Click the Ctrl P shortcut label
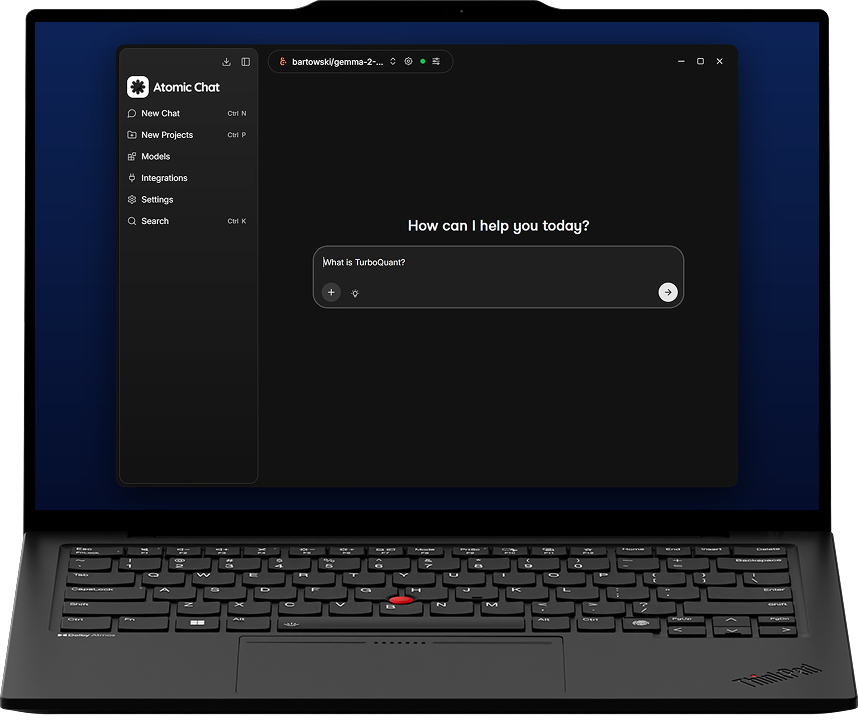Image resolution: width=858 pixels, height=722 pixels. click(x=237, y=135)
